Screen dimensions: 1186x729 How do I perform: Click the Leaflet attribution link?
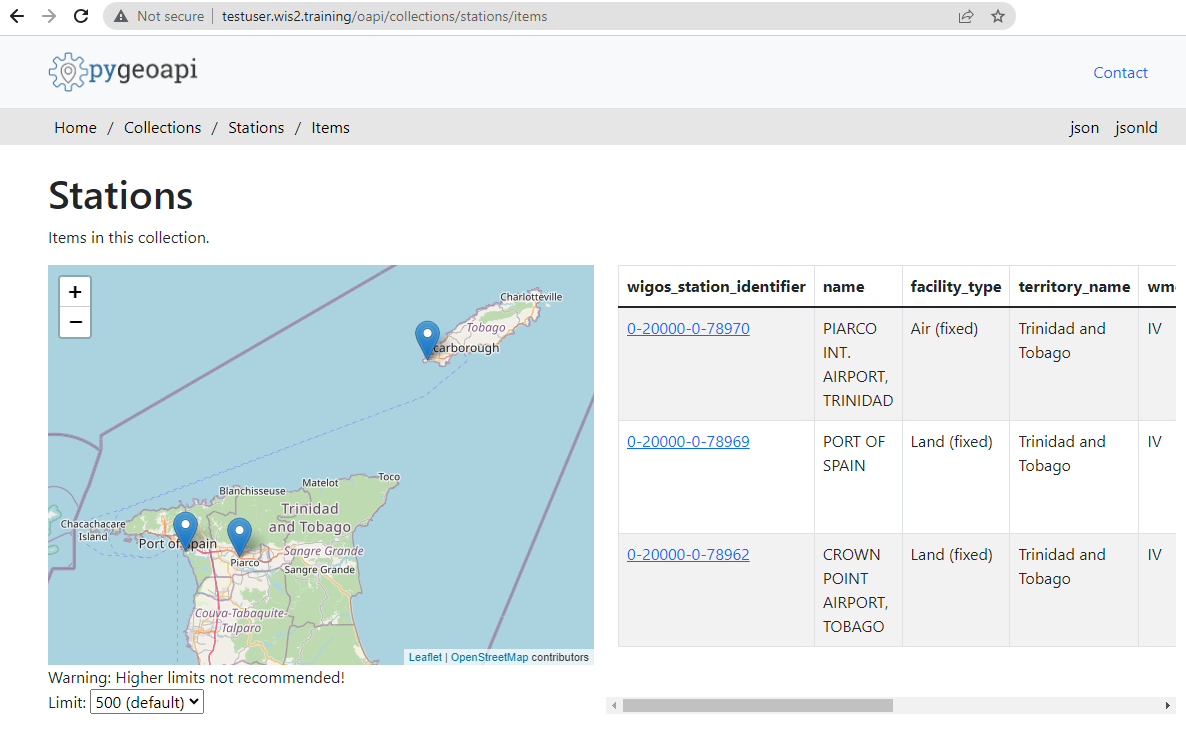pos(424,657)
